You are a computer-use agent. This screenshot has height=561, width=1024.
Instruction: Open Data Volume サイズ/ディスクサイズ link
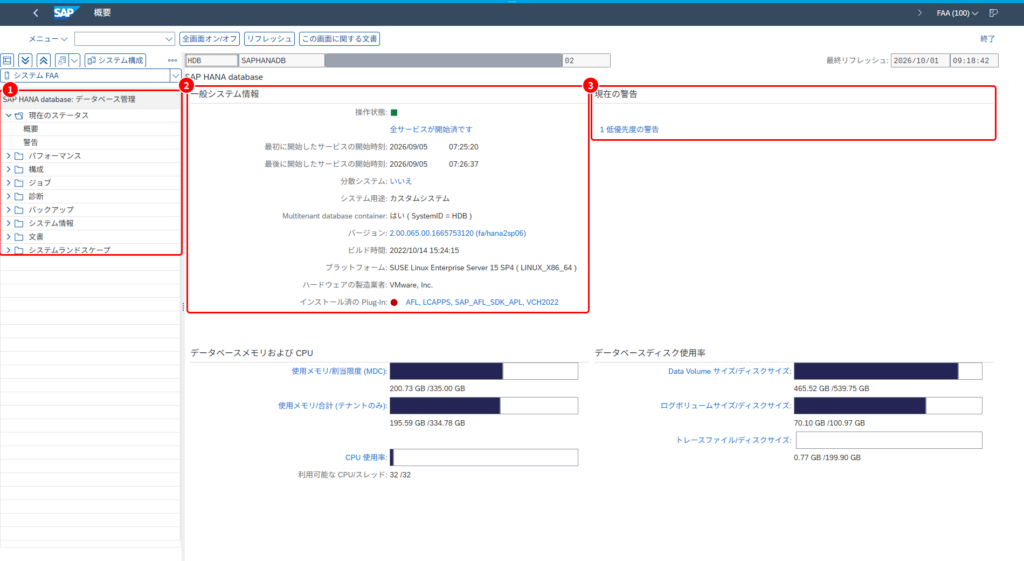(729, 371)
